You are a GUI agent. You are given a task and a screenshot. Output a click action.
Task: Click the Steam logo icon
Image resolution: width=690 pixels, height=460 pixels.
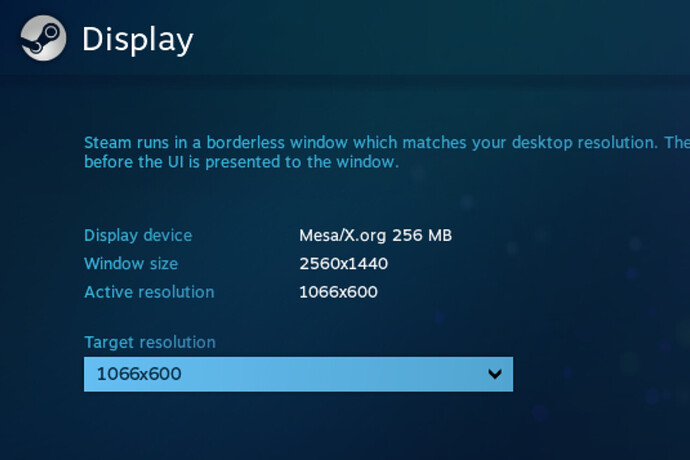(x=43, y=38)
